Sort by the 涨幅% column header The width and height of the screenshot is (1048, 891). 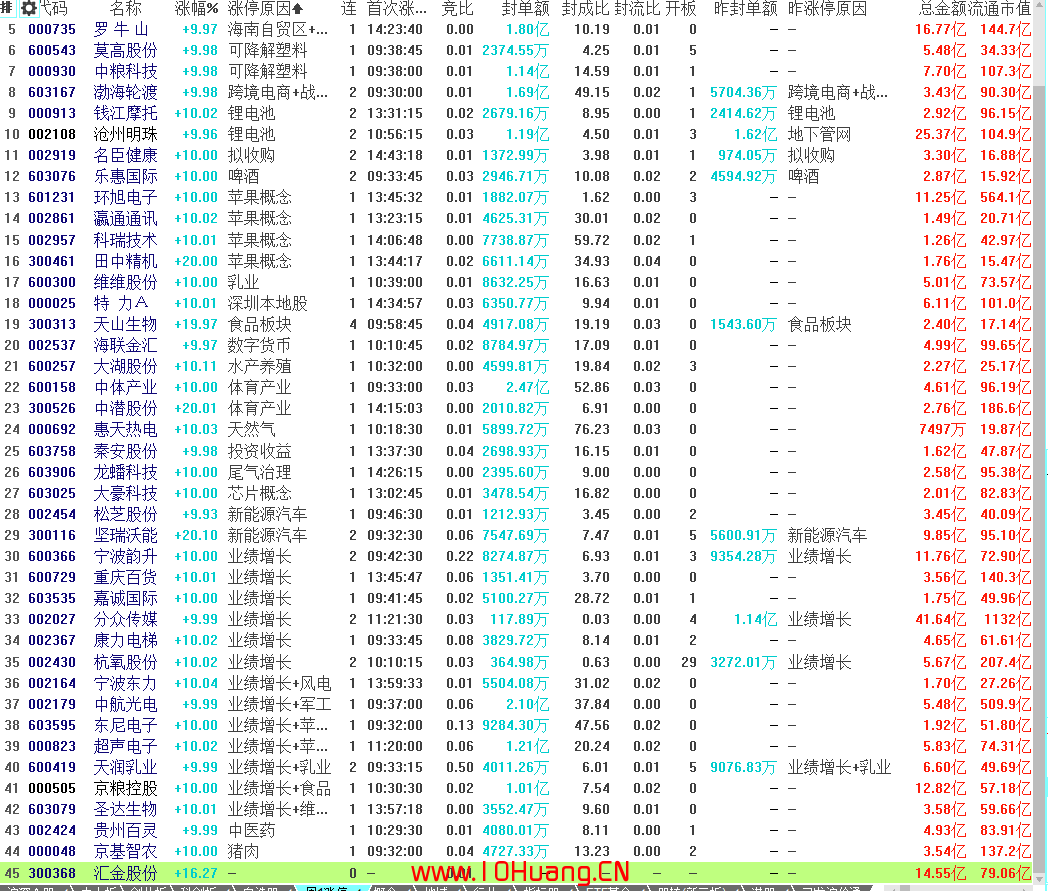[x=196, y=9]
